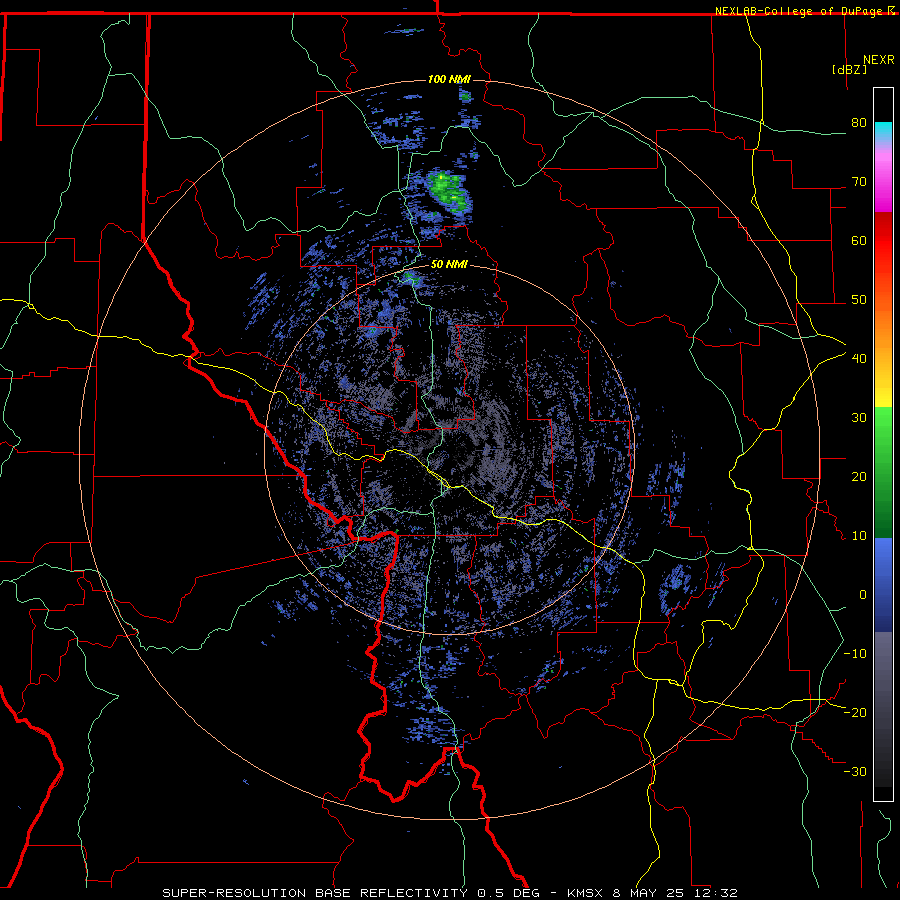Image resolution: width=900 pixels, height=900 pixels.
Task: Click the 50 NMI range ring label
Action: click(x=449, y=265)
